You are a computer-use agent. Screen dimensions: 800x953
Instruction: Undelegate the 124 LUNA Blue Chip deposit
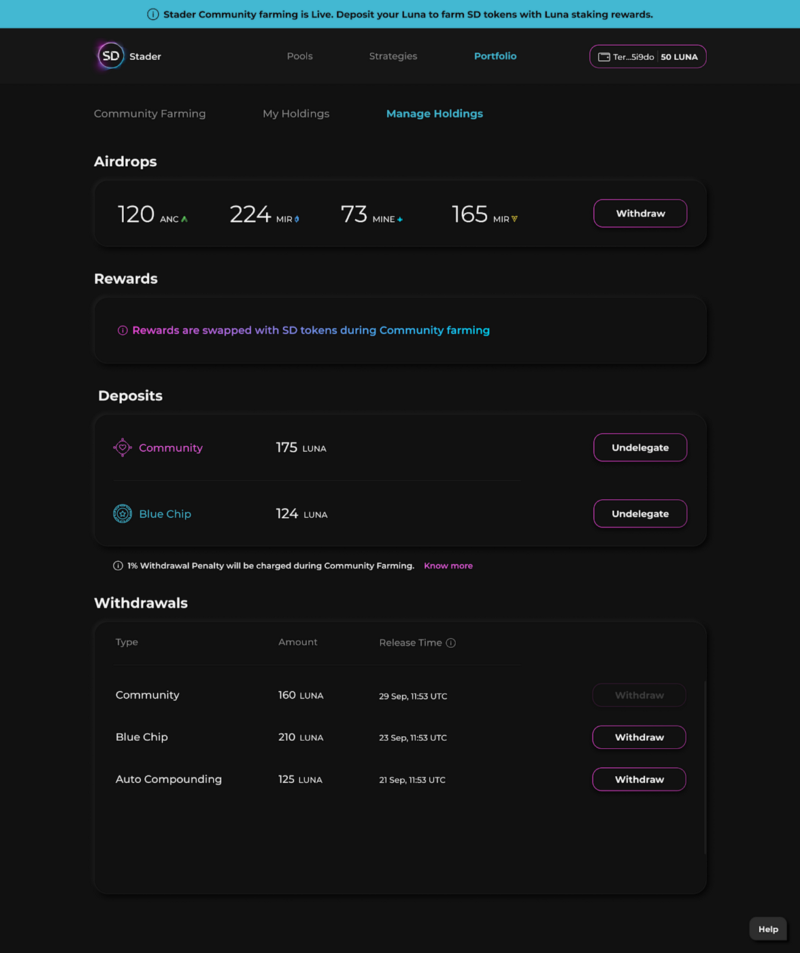(640, 514)
